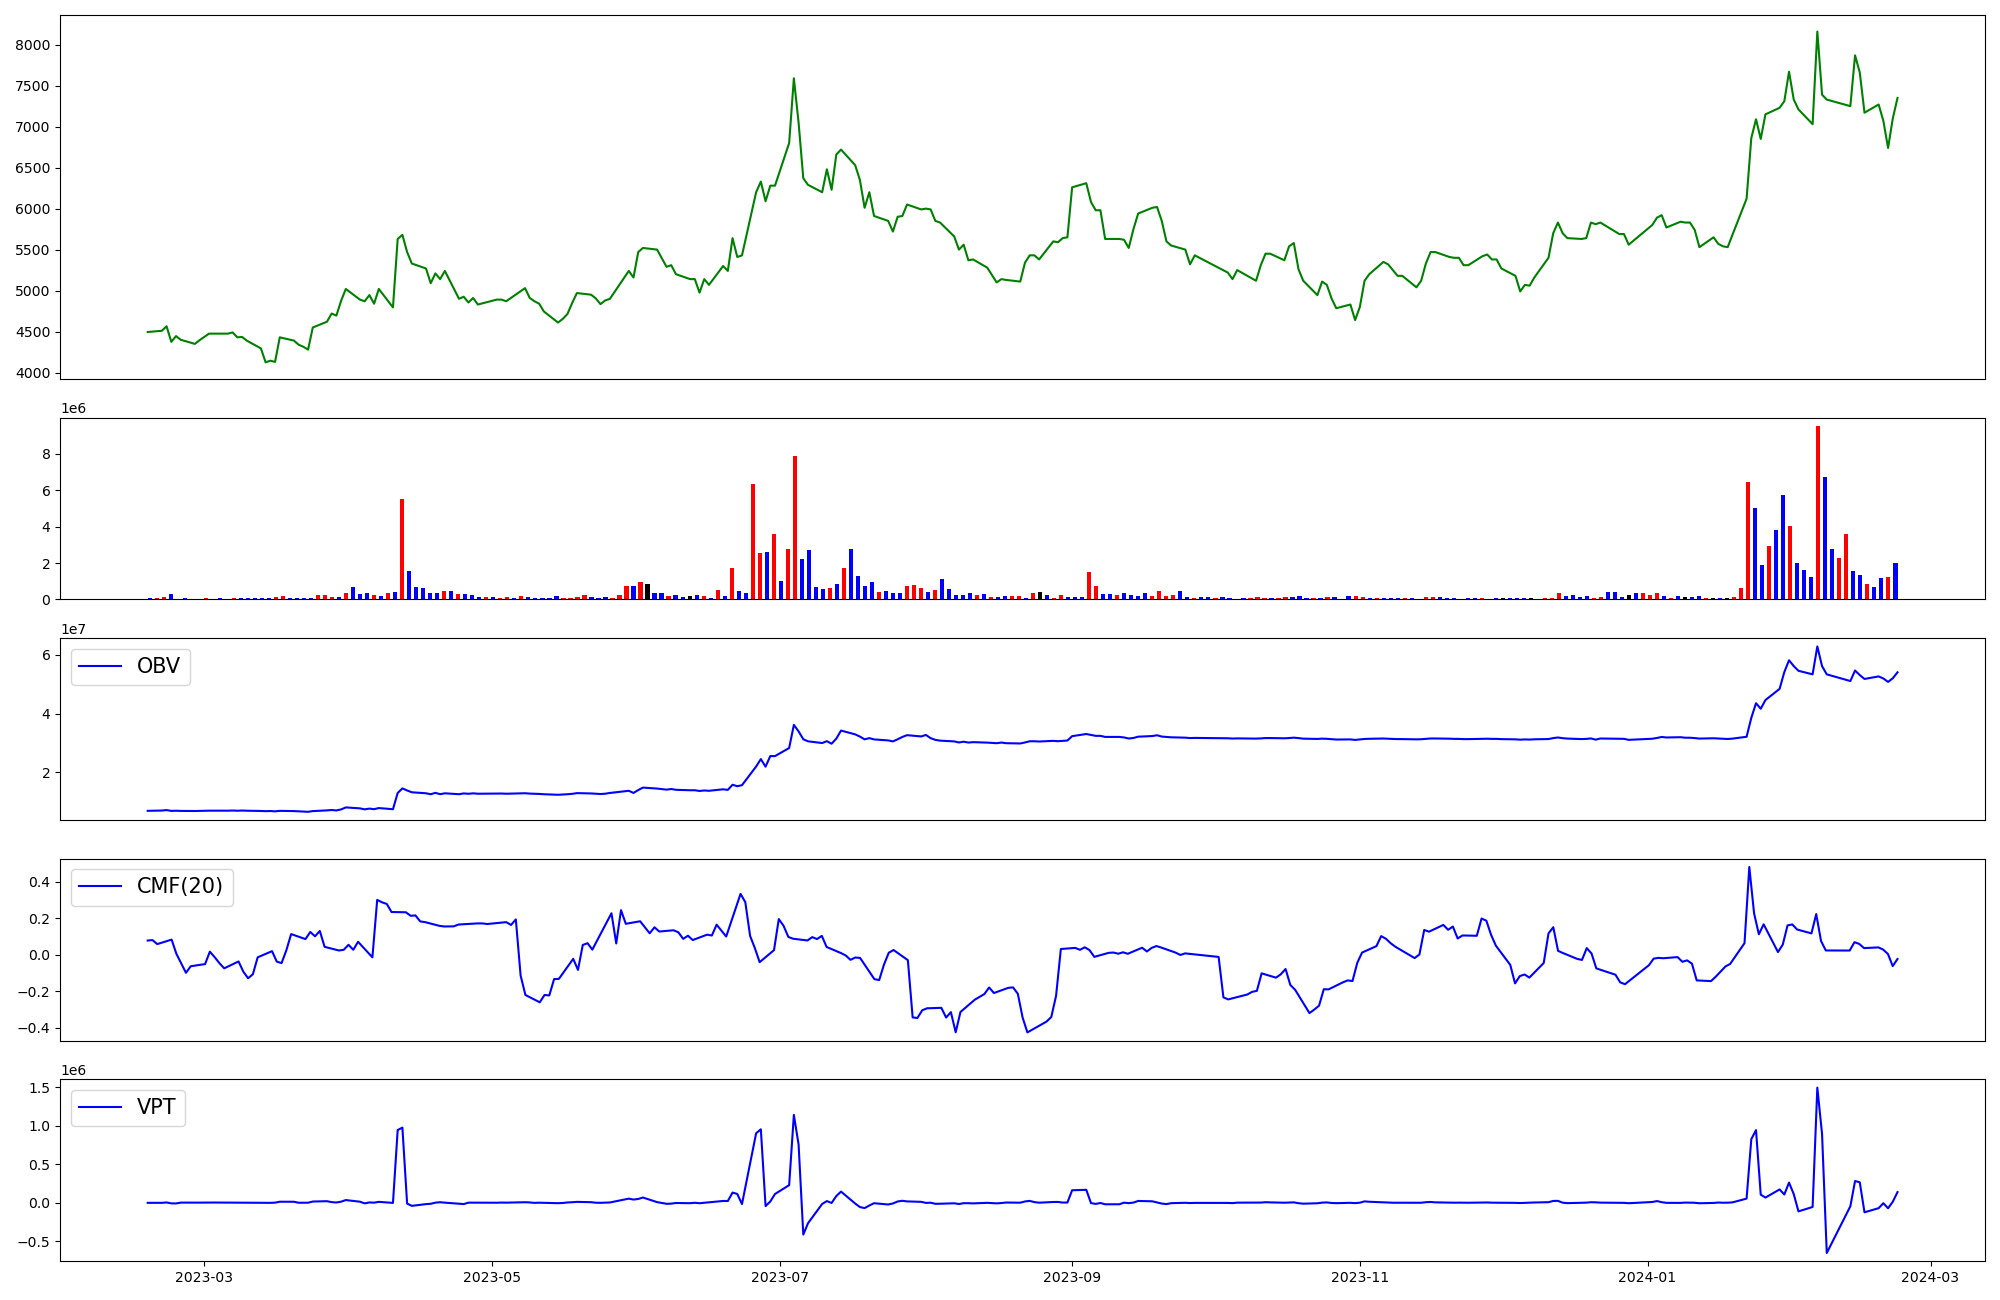Click the 2024-03 date label on x-axis

point(1930,1277)
